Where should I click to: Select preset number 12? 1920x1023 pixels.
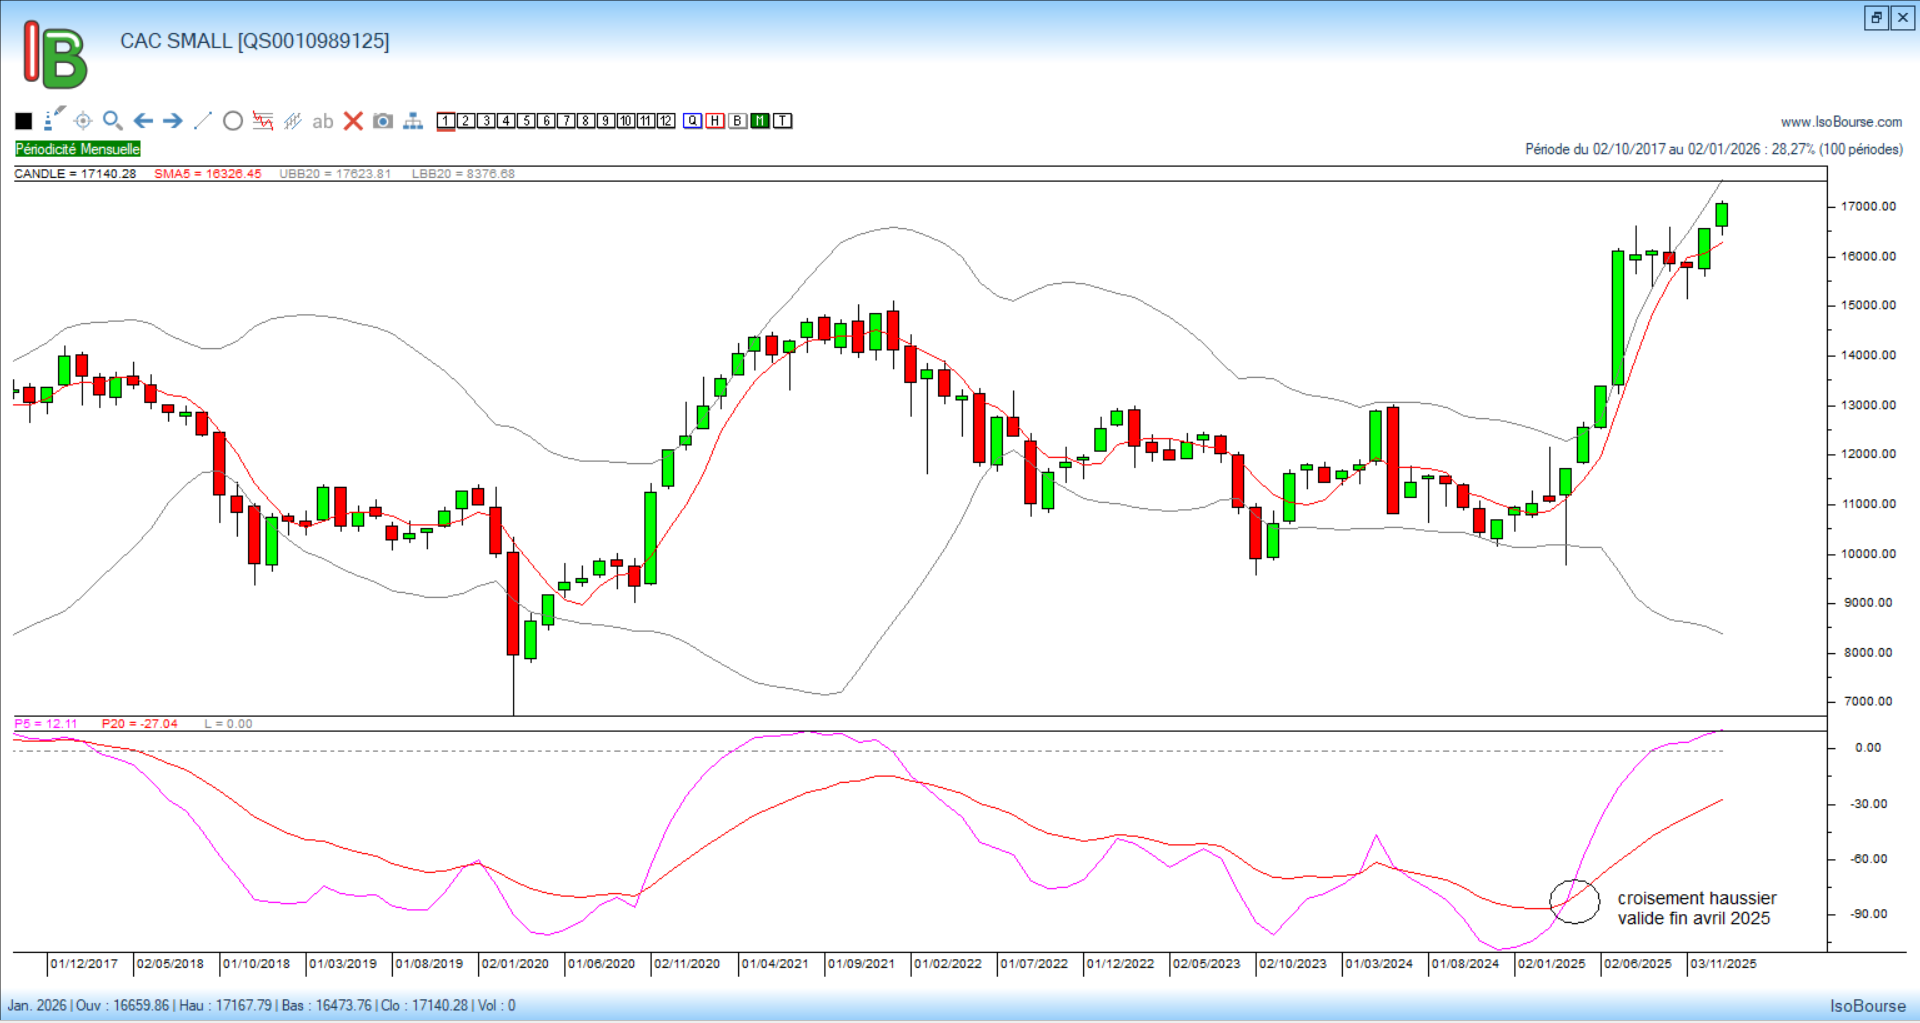click(666, 121)
